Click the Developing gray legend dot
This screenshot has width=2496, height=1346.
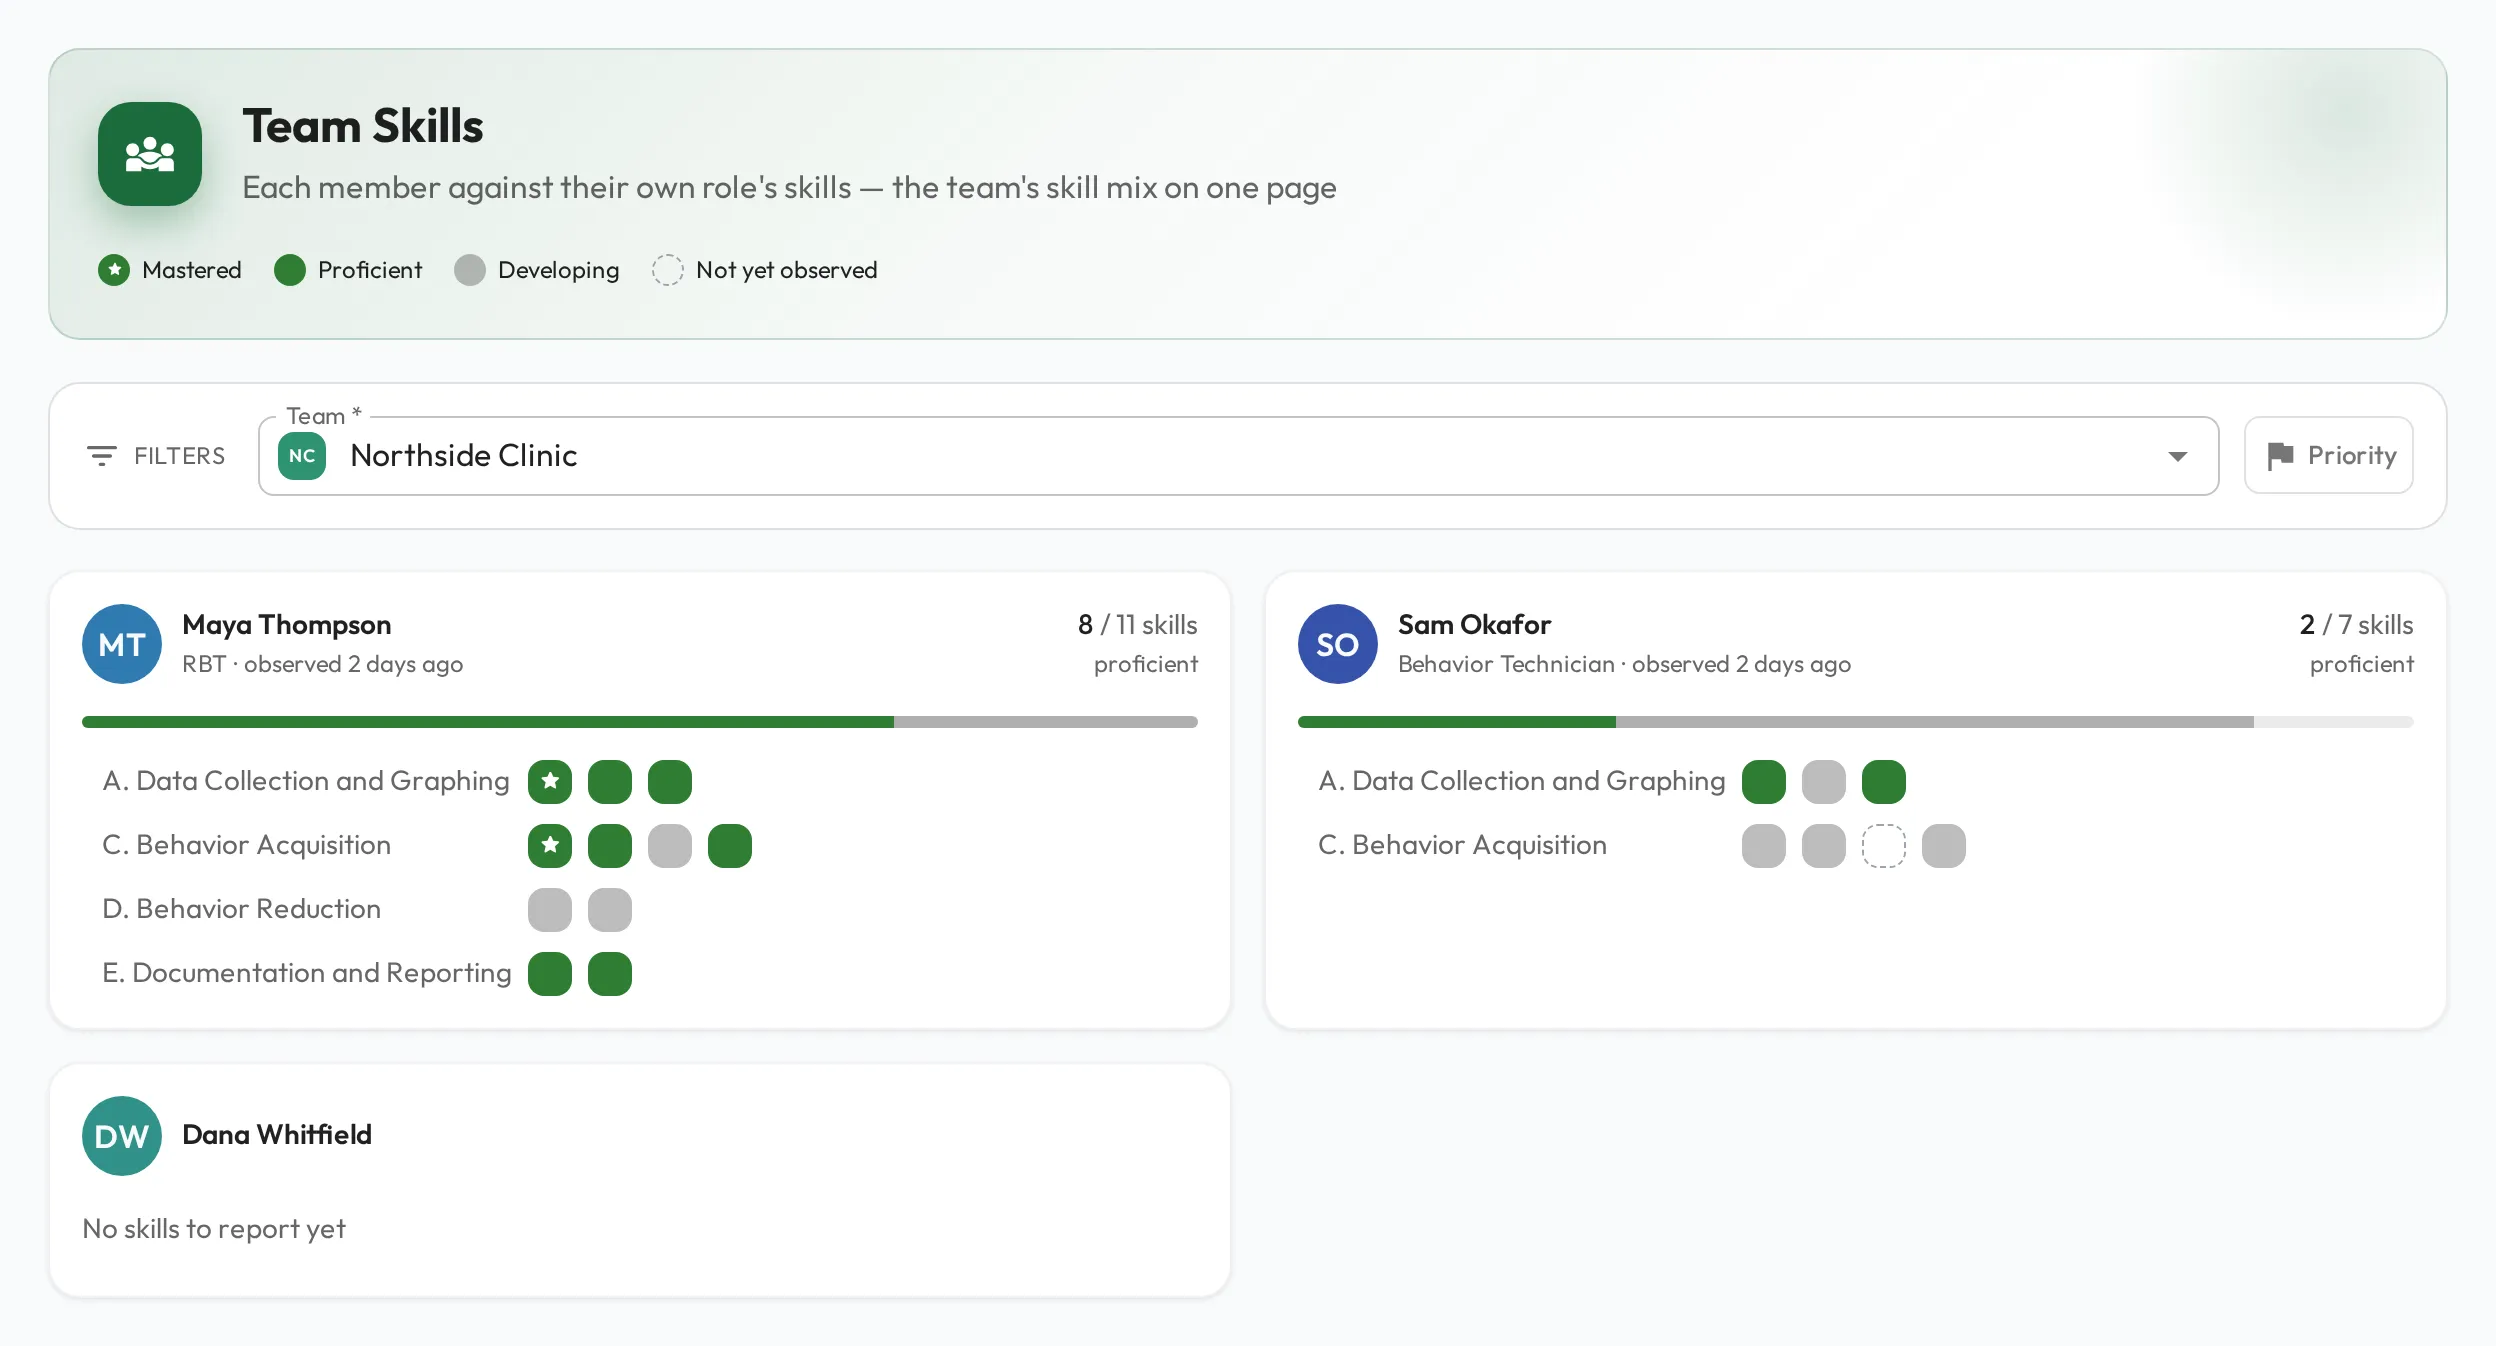pyautogui.click(x=470, y=270)
